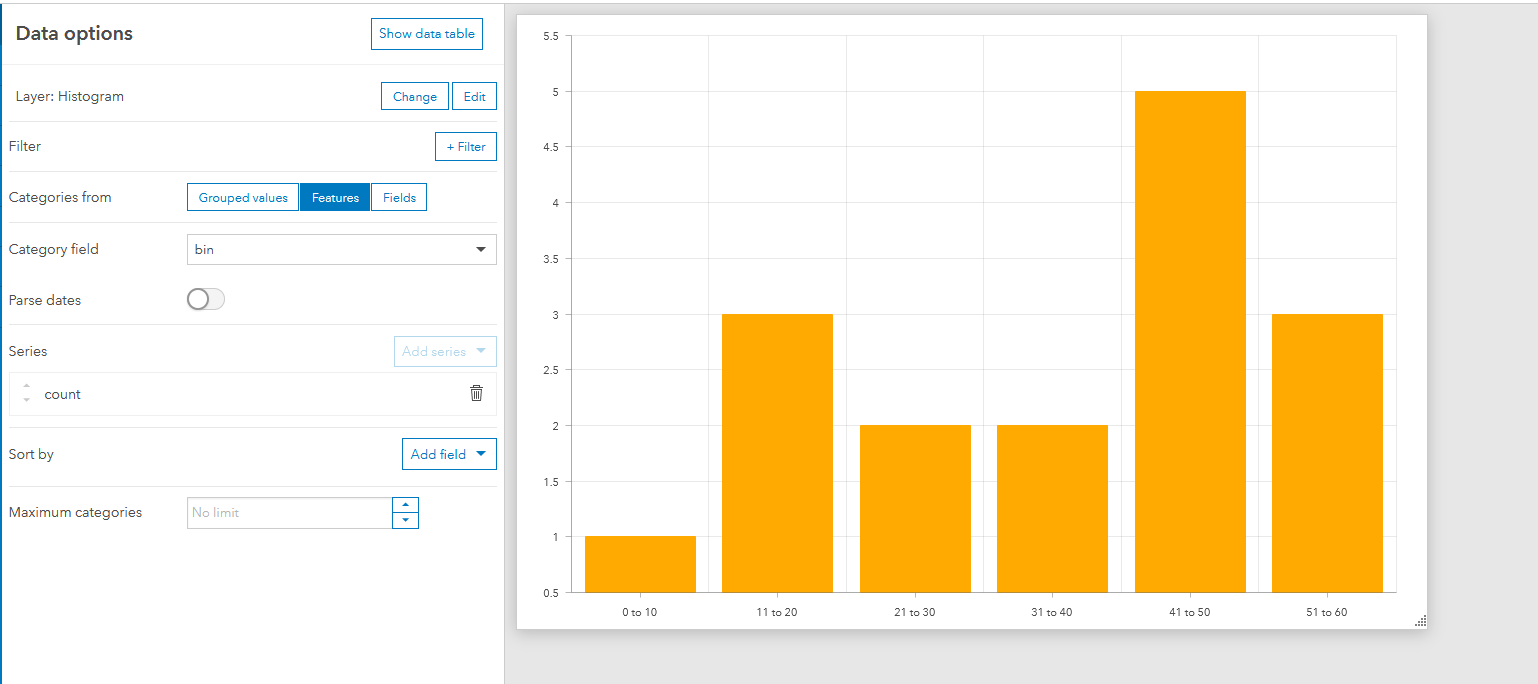Enable the Parse dates toggle
The width and height of the screenshot is (1538, 684).
[x=205, y=299]
